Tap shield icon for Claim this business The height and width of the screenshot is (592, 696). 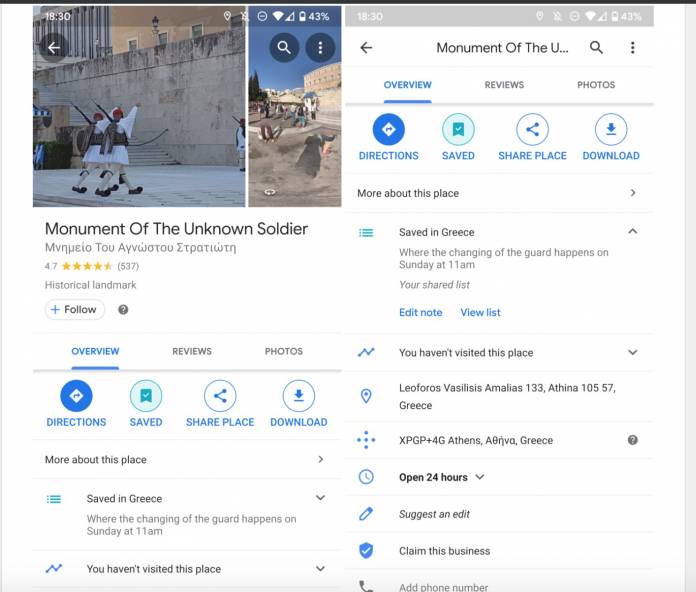point(366,551)
